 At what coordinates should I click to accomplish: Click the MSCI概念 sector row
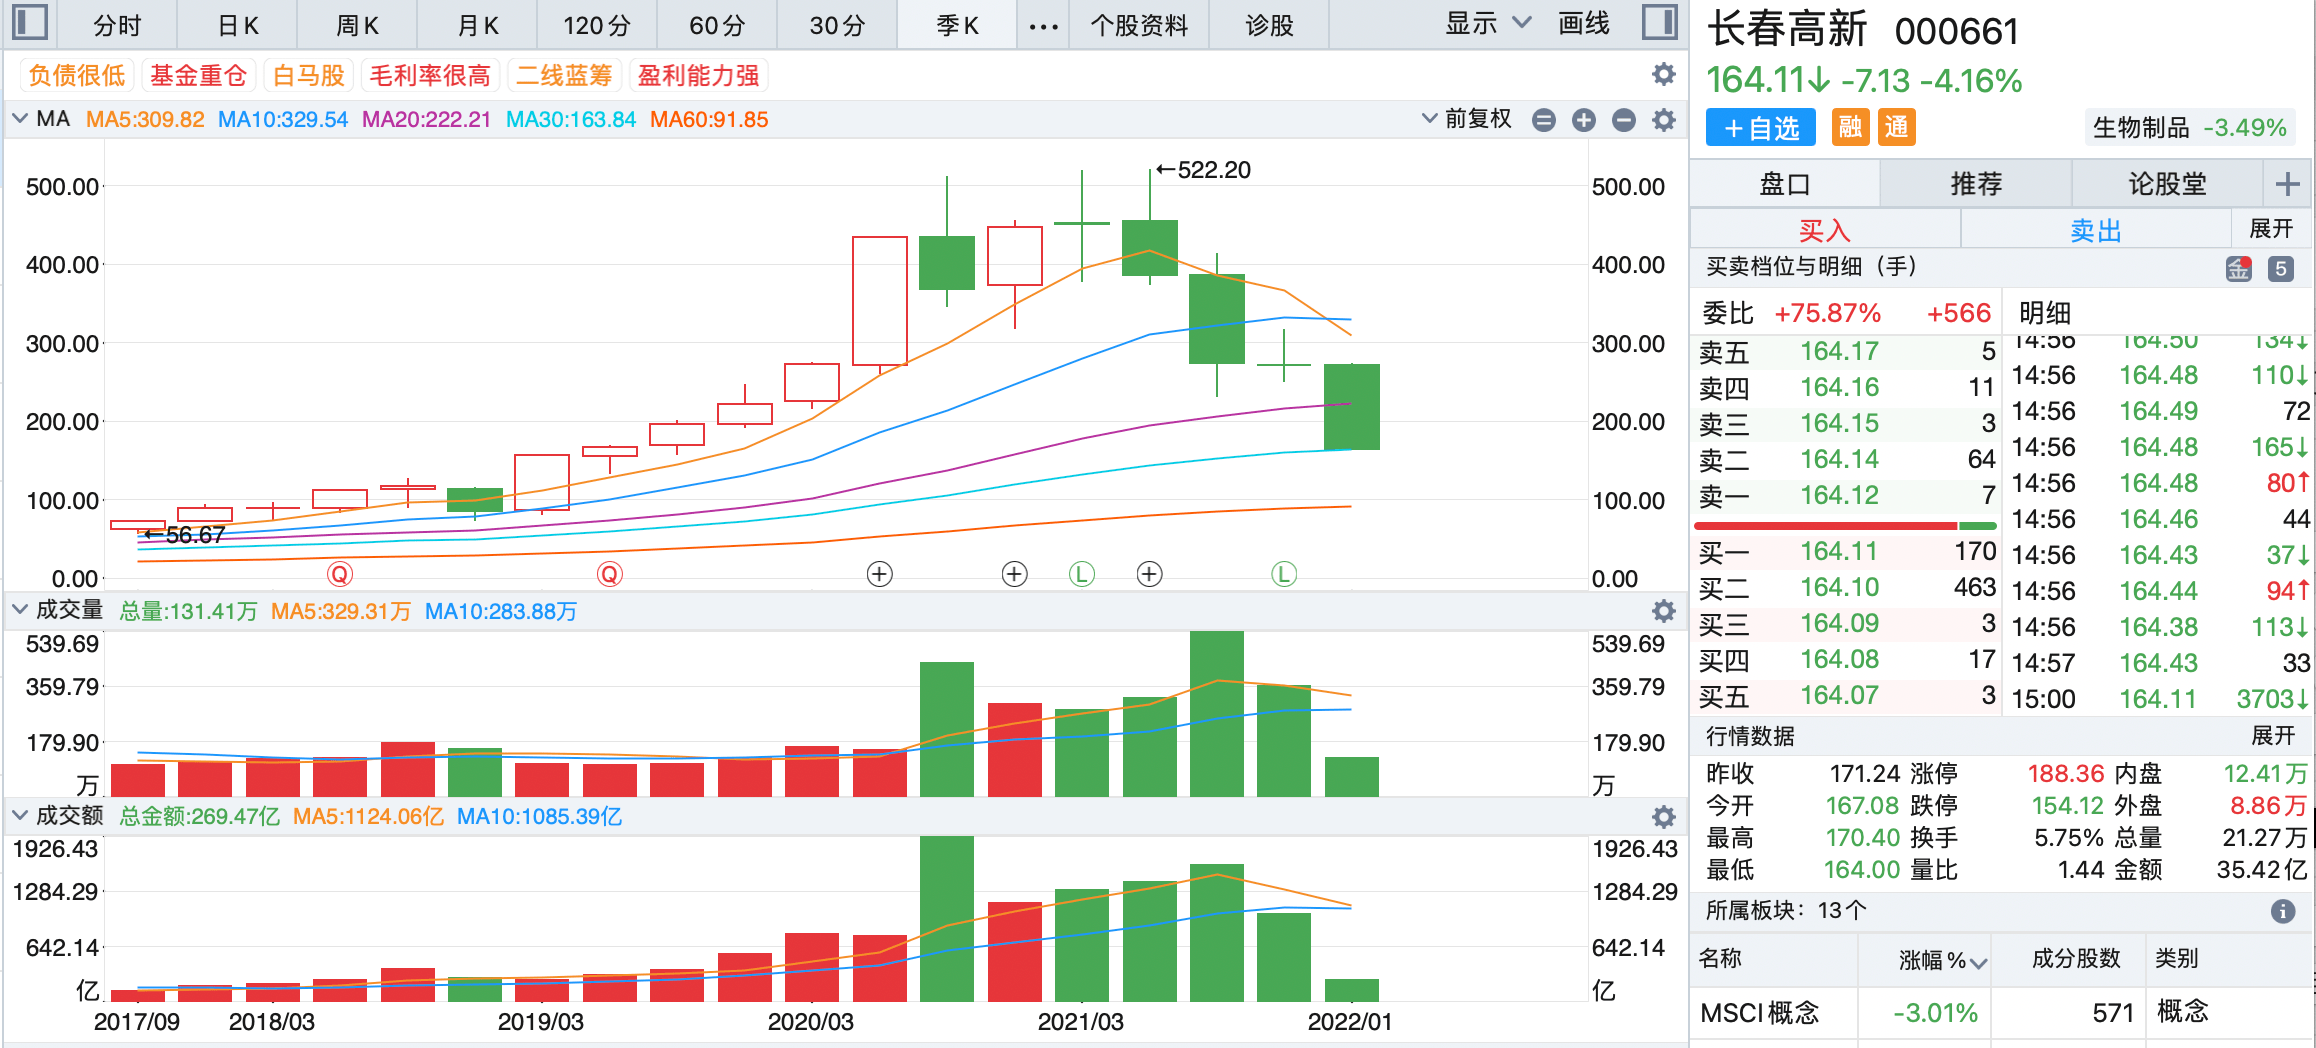coord(2002,1013)
